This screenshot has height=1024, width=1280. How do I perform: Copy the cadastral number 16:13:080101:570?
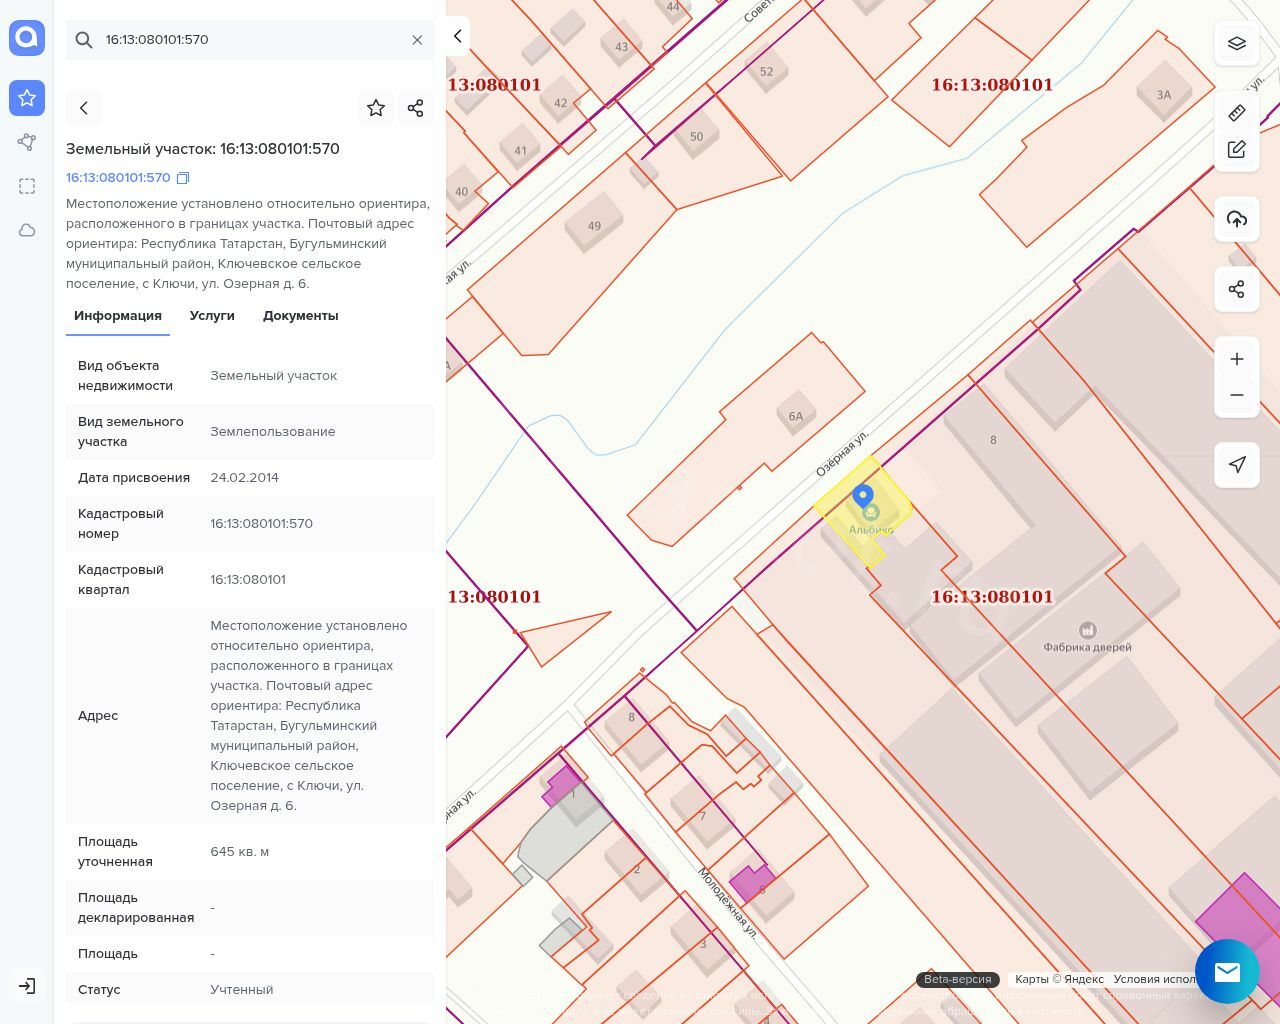pos(183,178)
